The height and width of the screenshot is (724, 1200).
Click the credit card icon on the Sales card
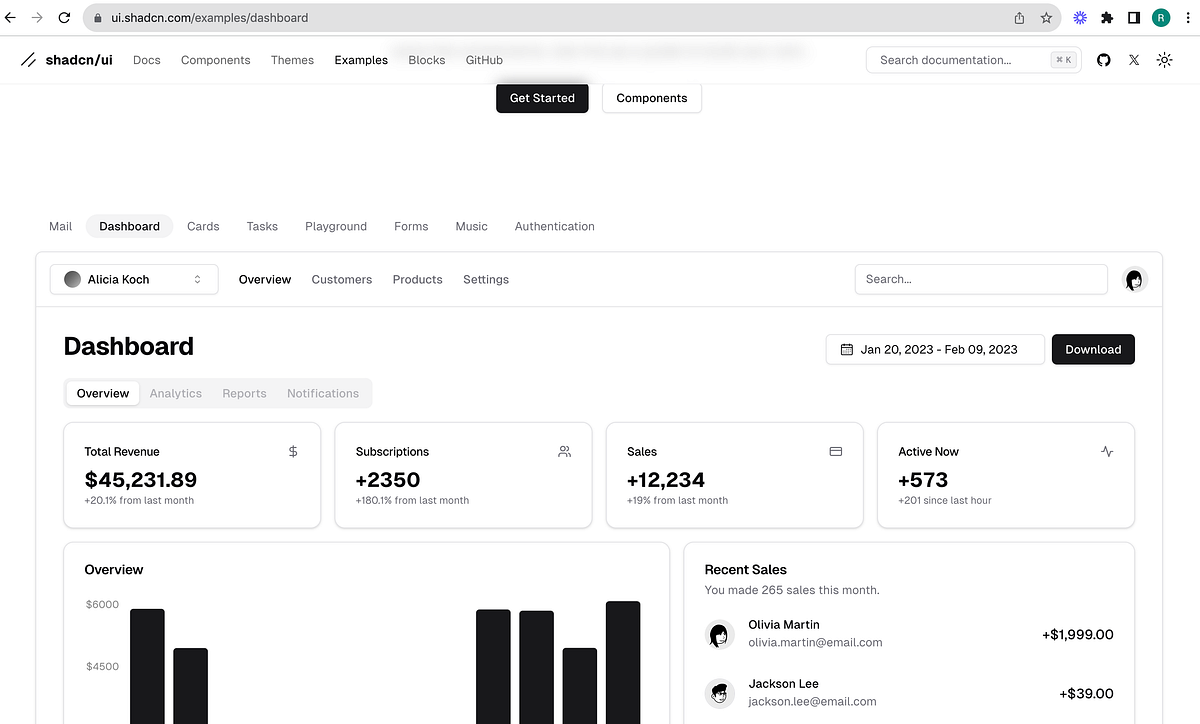pyautogui.click(x=835, y=451)
